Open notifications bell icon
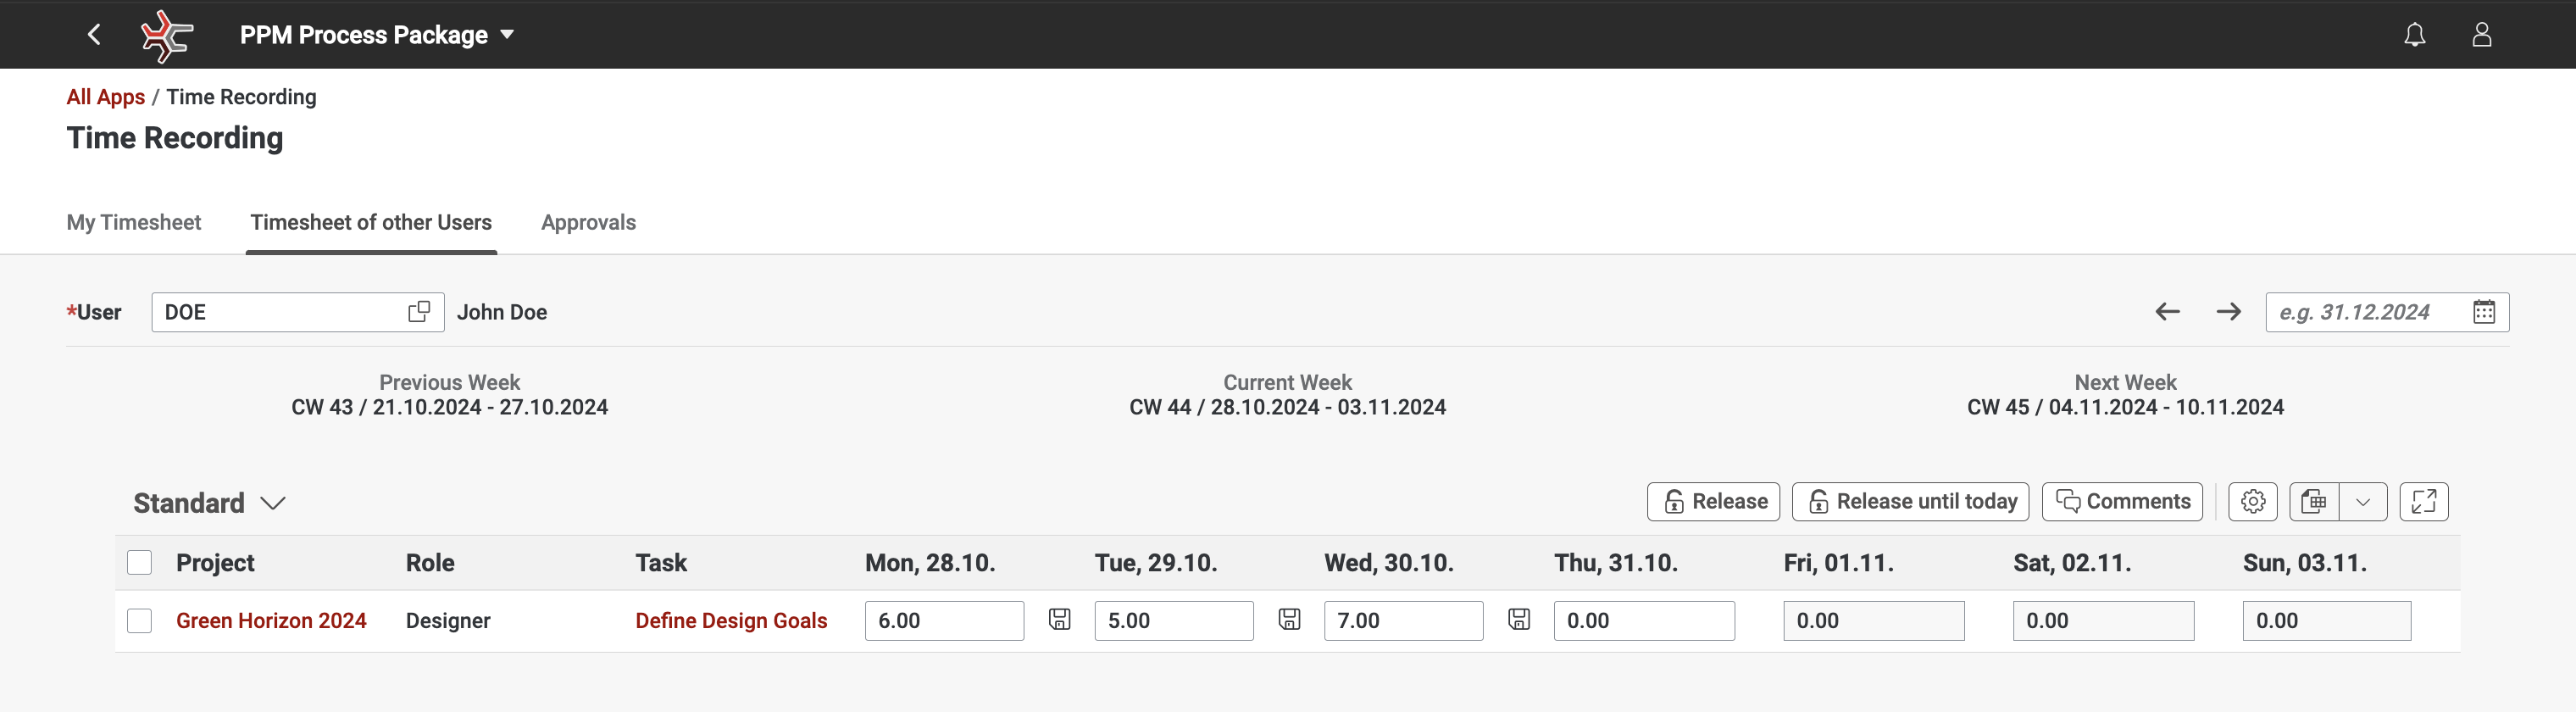2576x712 pixels. 2414,35
